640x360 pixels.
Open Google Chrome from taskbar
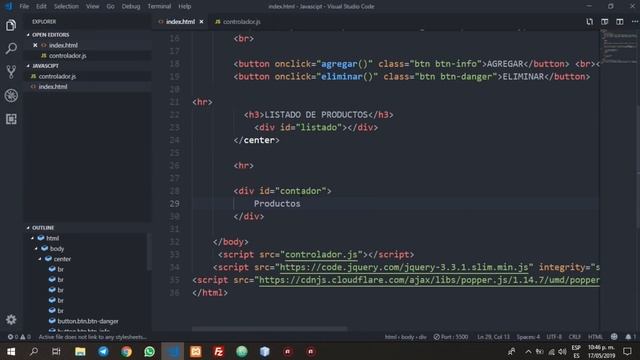tap(127, 351)
